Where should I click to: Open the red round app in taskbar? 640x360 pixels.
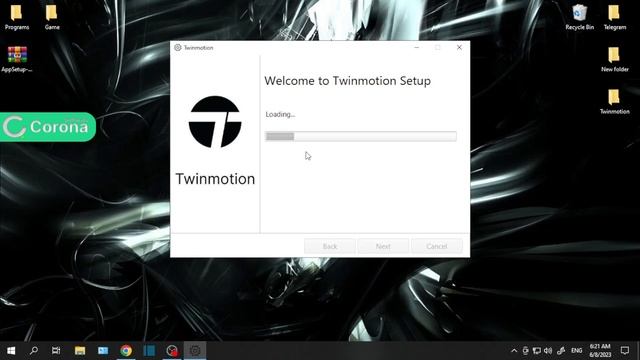tap(172, 351)
